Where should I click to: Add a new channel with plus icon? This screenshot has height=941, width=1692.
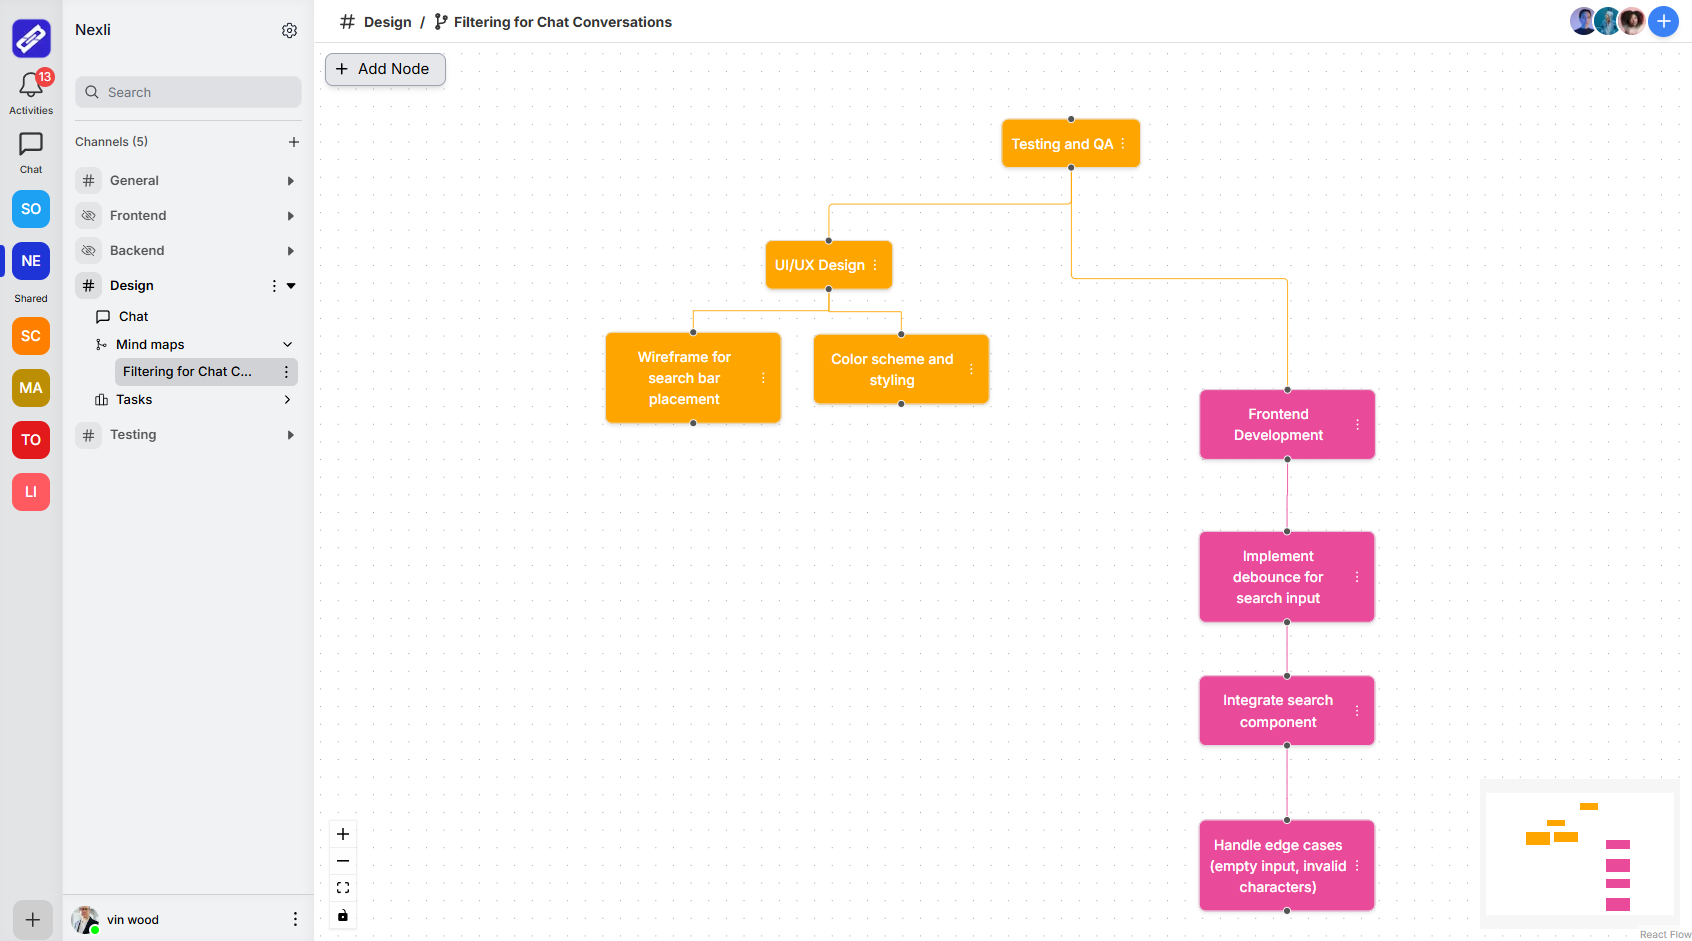294,142
